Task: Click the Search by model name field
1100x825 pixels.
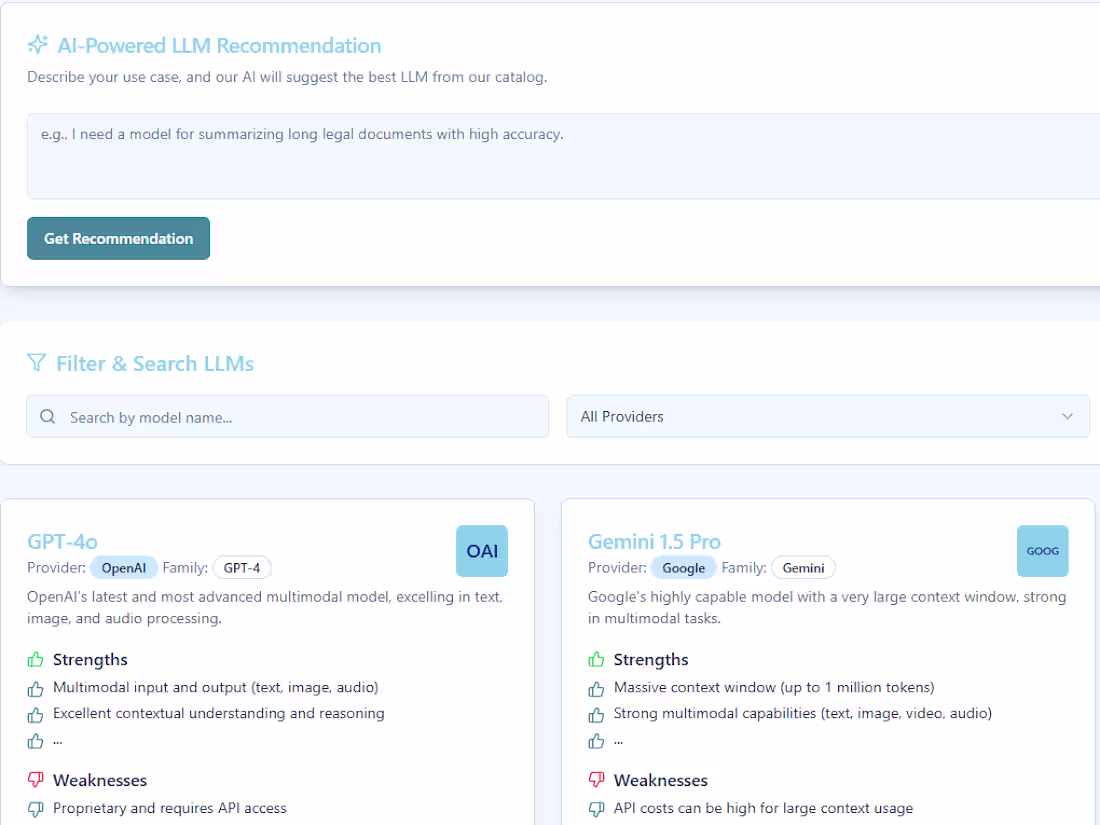Action: point(287,416)
